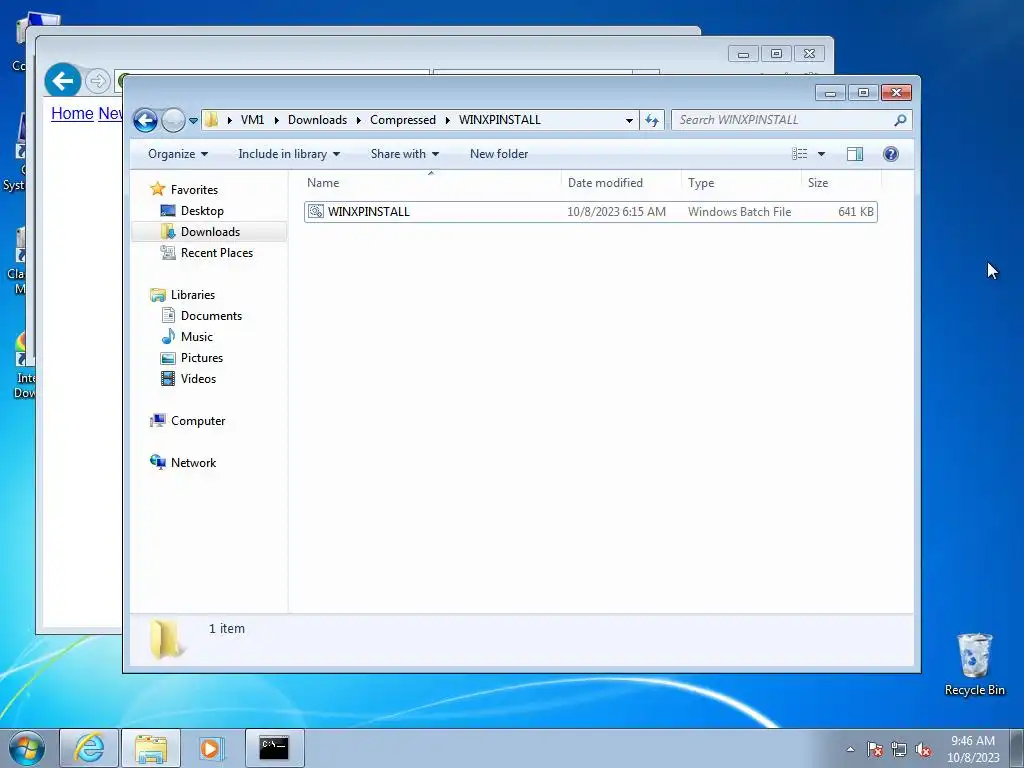This screenshot has height=768, width=1024.
Task: Maximize the WINXPINSTALL Explorer window
Action: 863,93
